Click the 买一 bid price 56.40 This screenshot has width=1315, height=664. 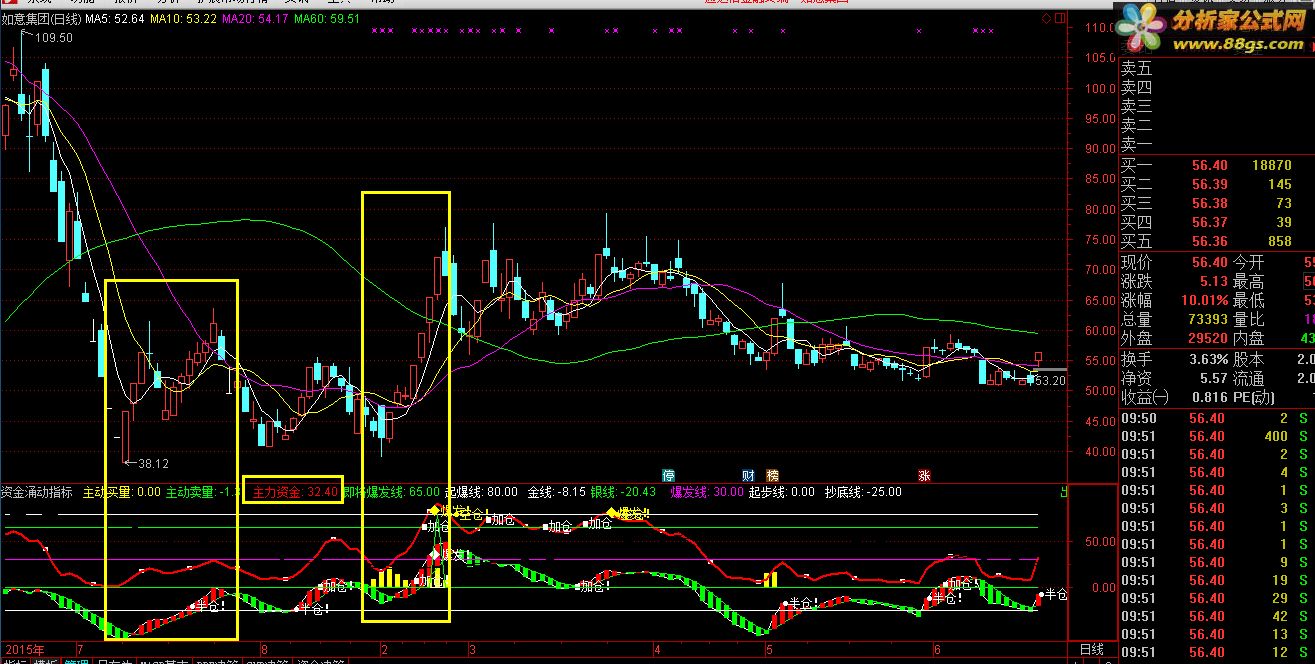[x=1209, y=166]
